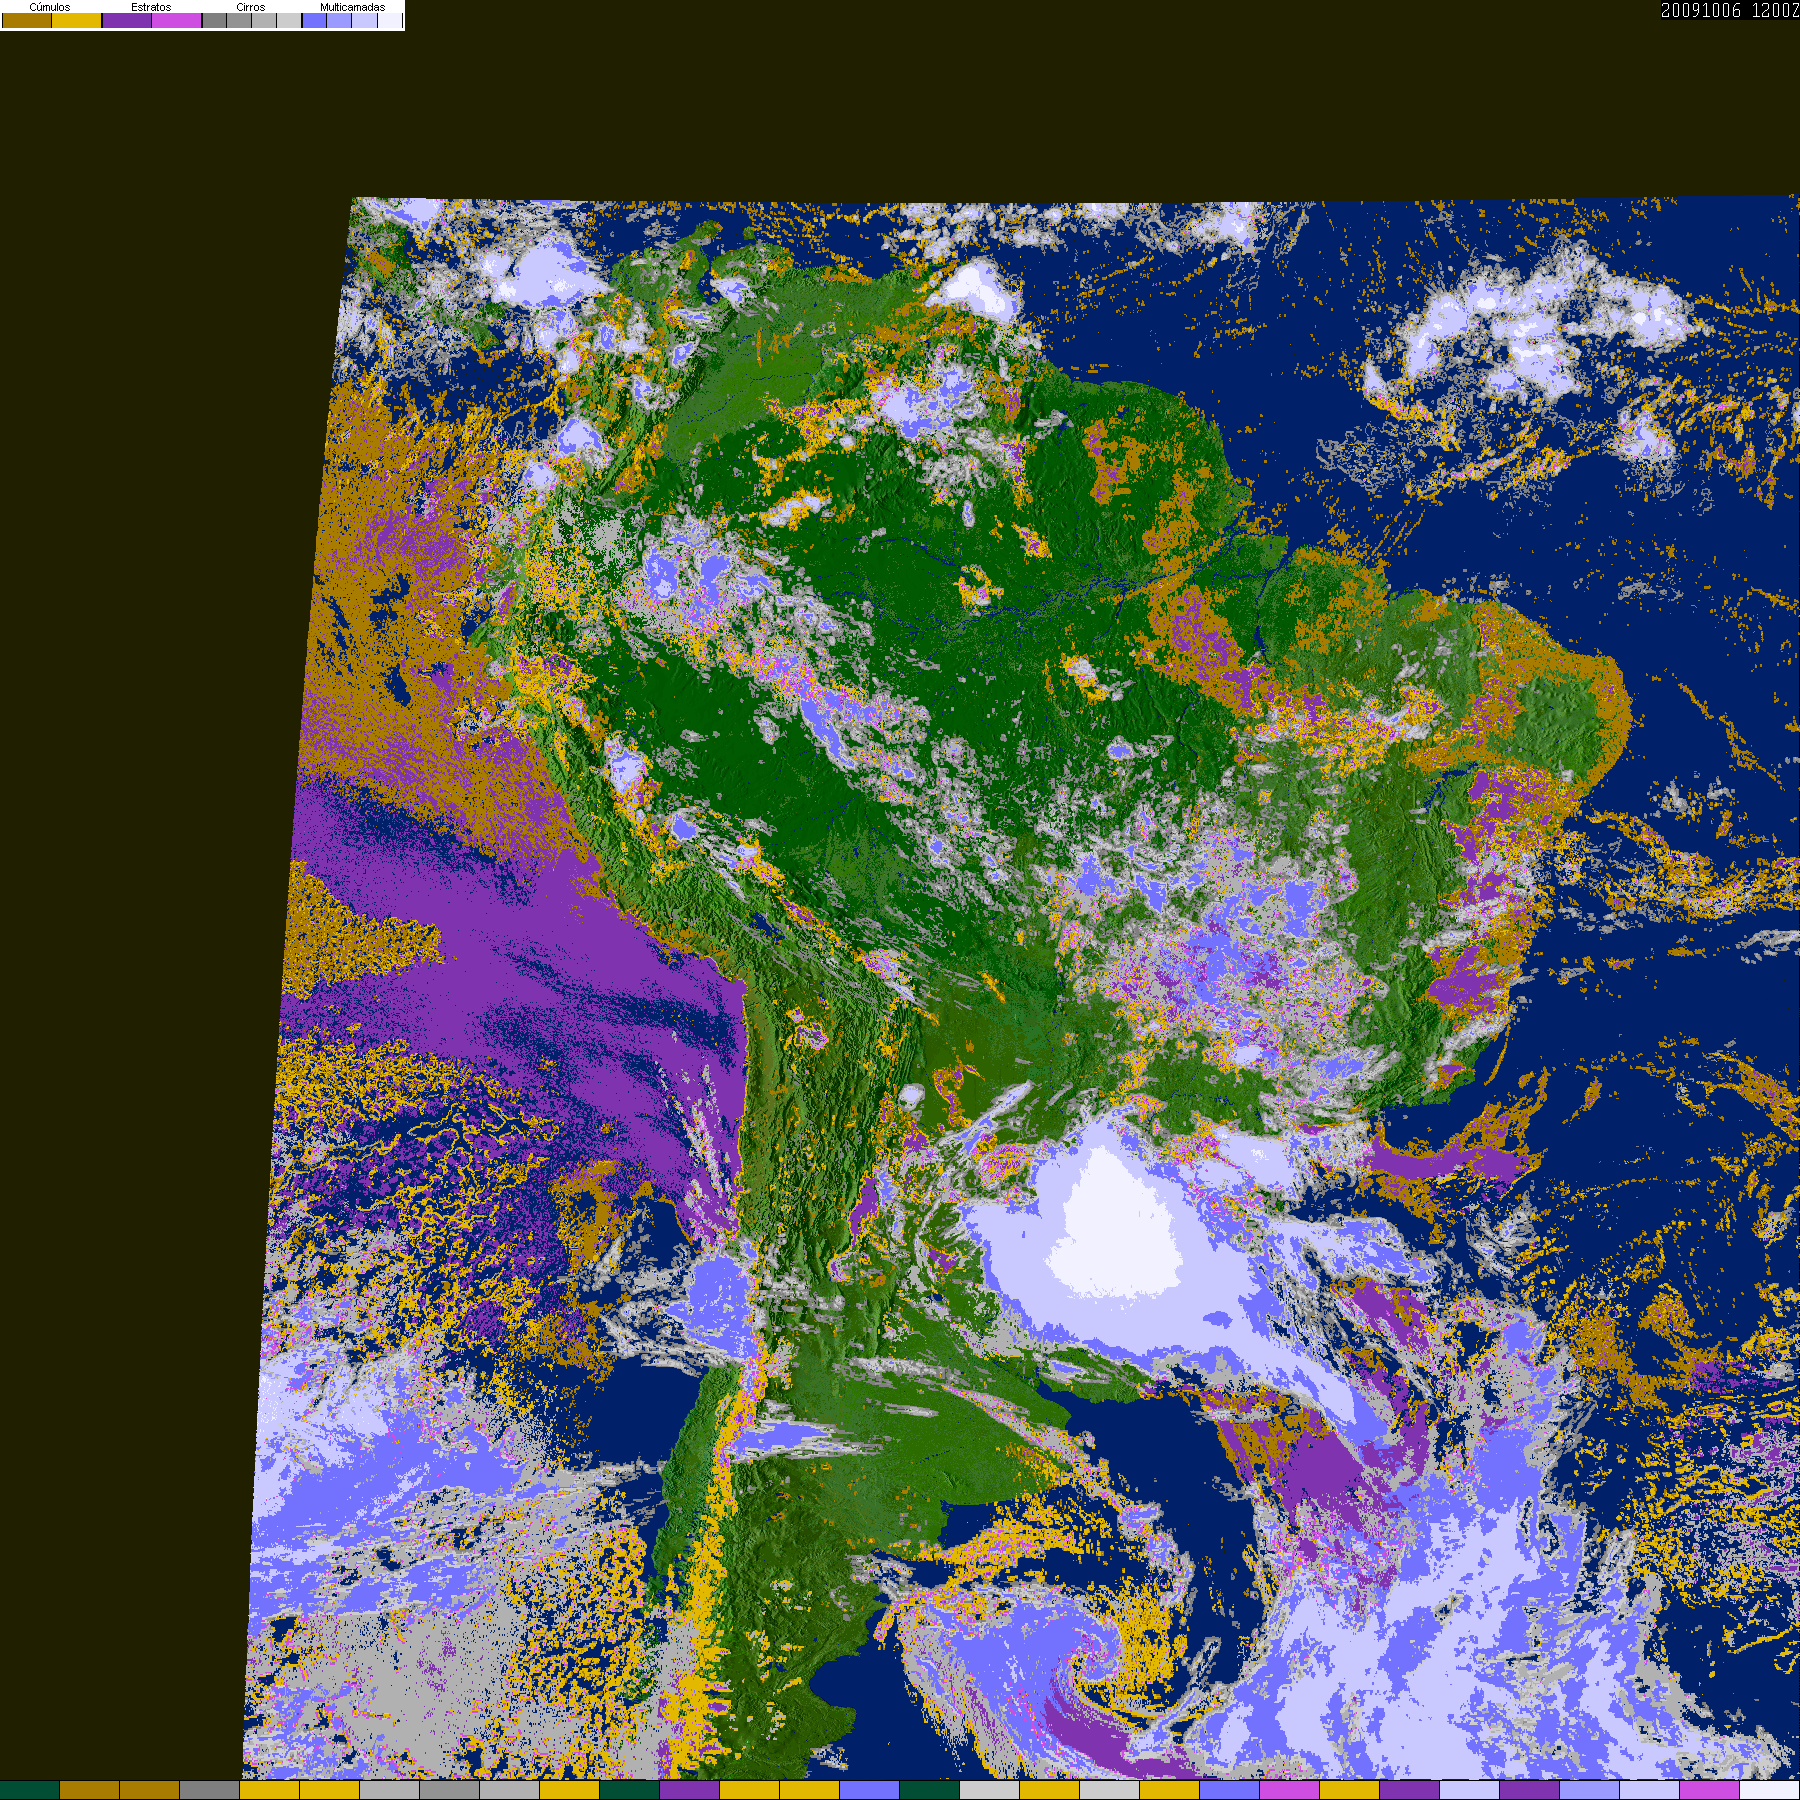Click the second-darkest blue Multicamadas swatch
The image size is (1800, 1800).
[x=339, y=20]
